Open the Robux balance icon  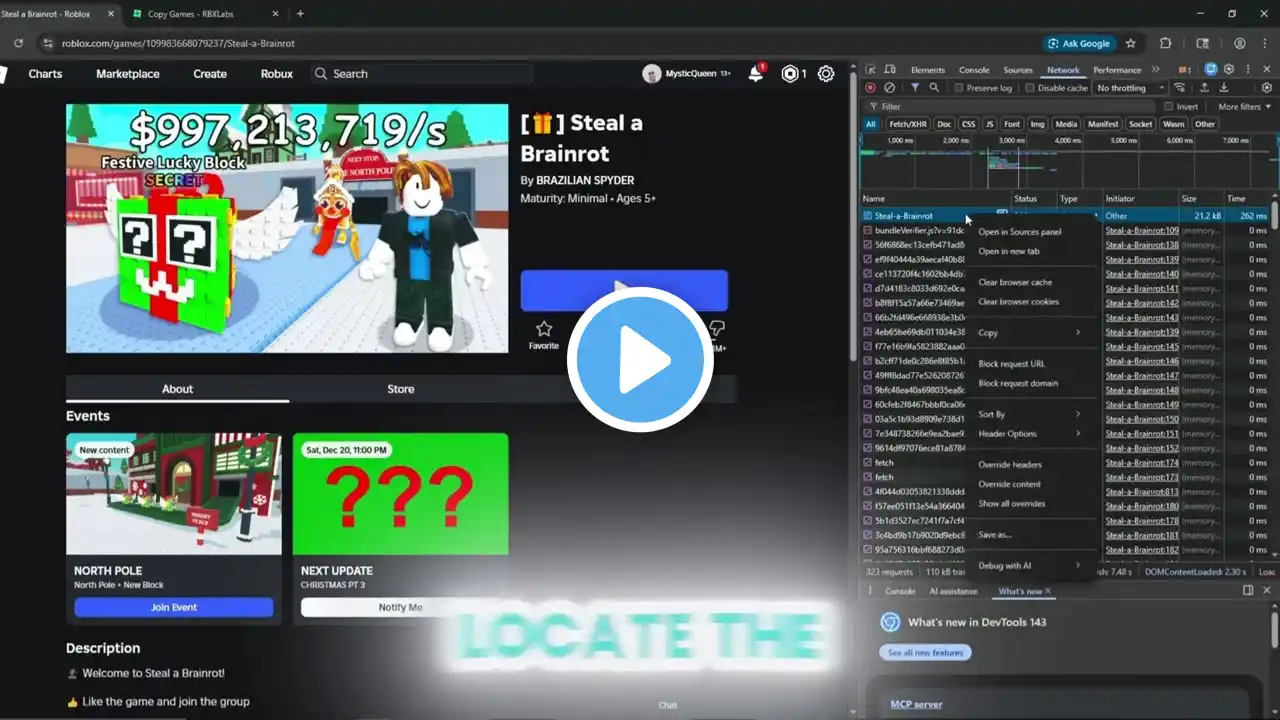pyautogui.click(x=791, y=73)
